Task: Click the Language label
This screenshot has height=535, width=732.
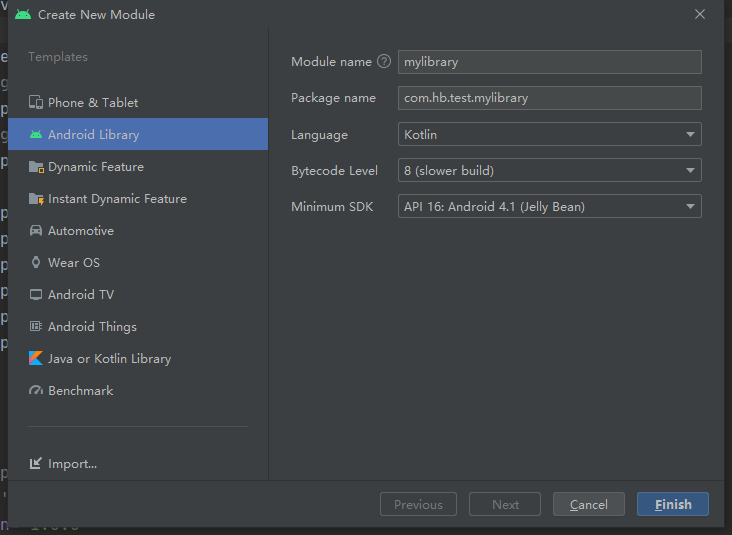Action: [319, 135]
